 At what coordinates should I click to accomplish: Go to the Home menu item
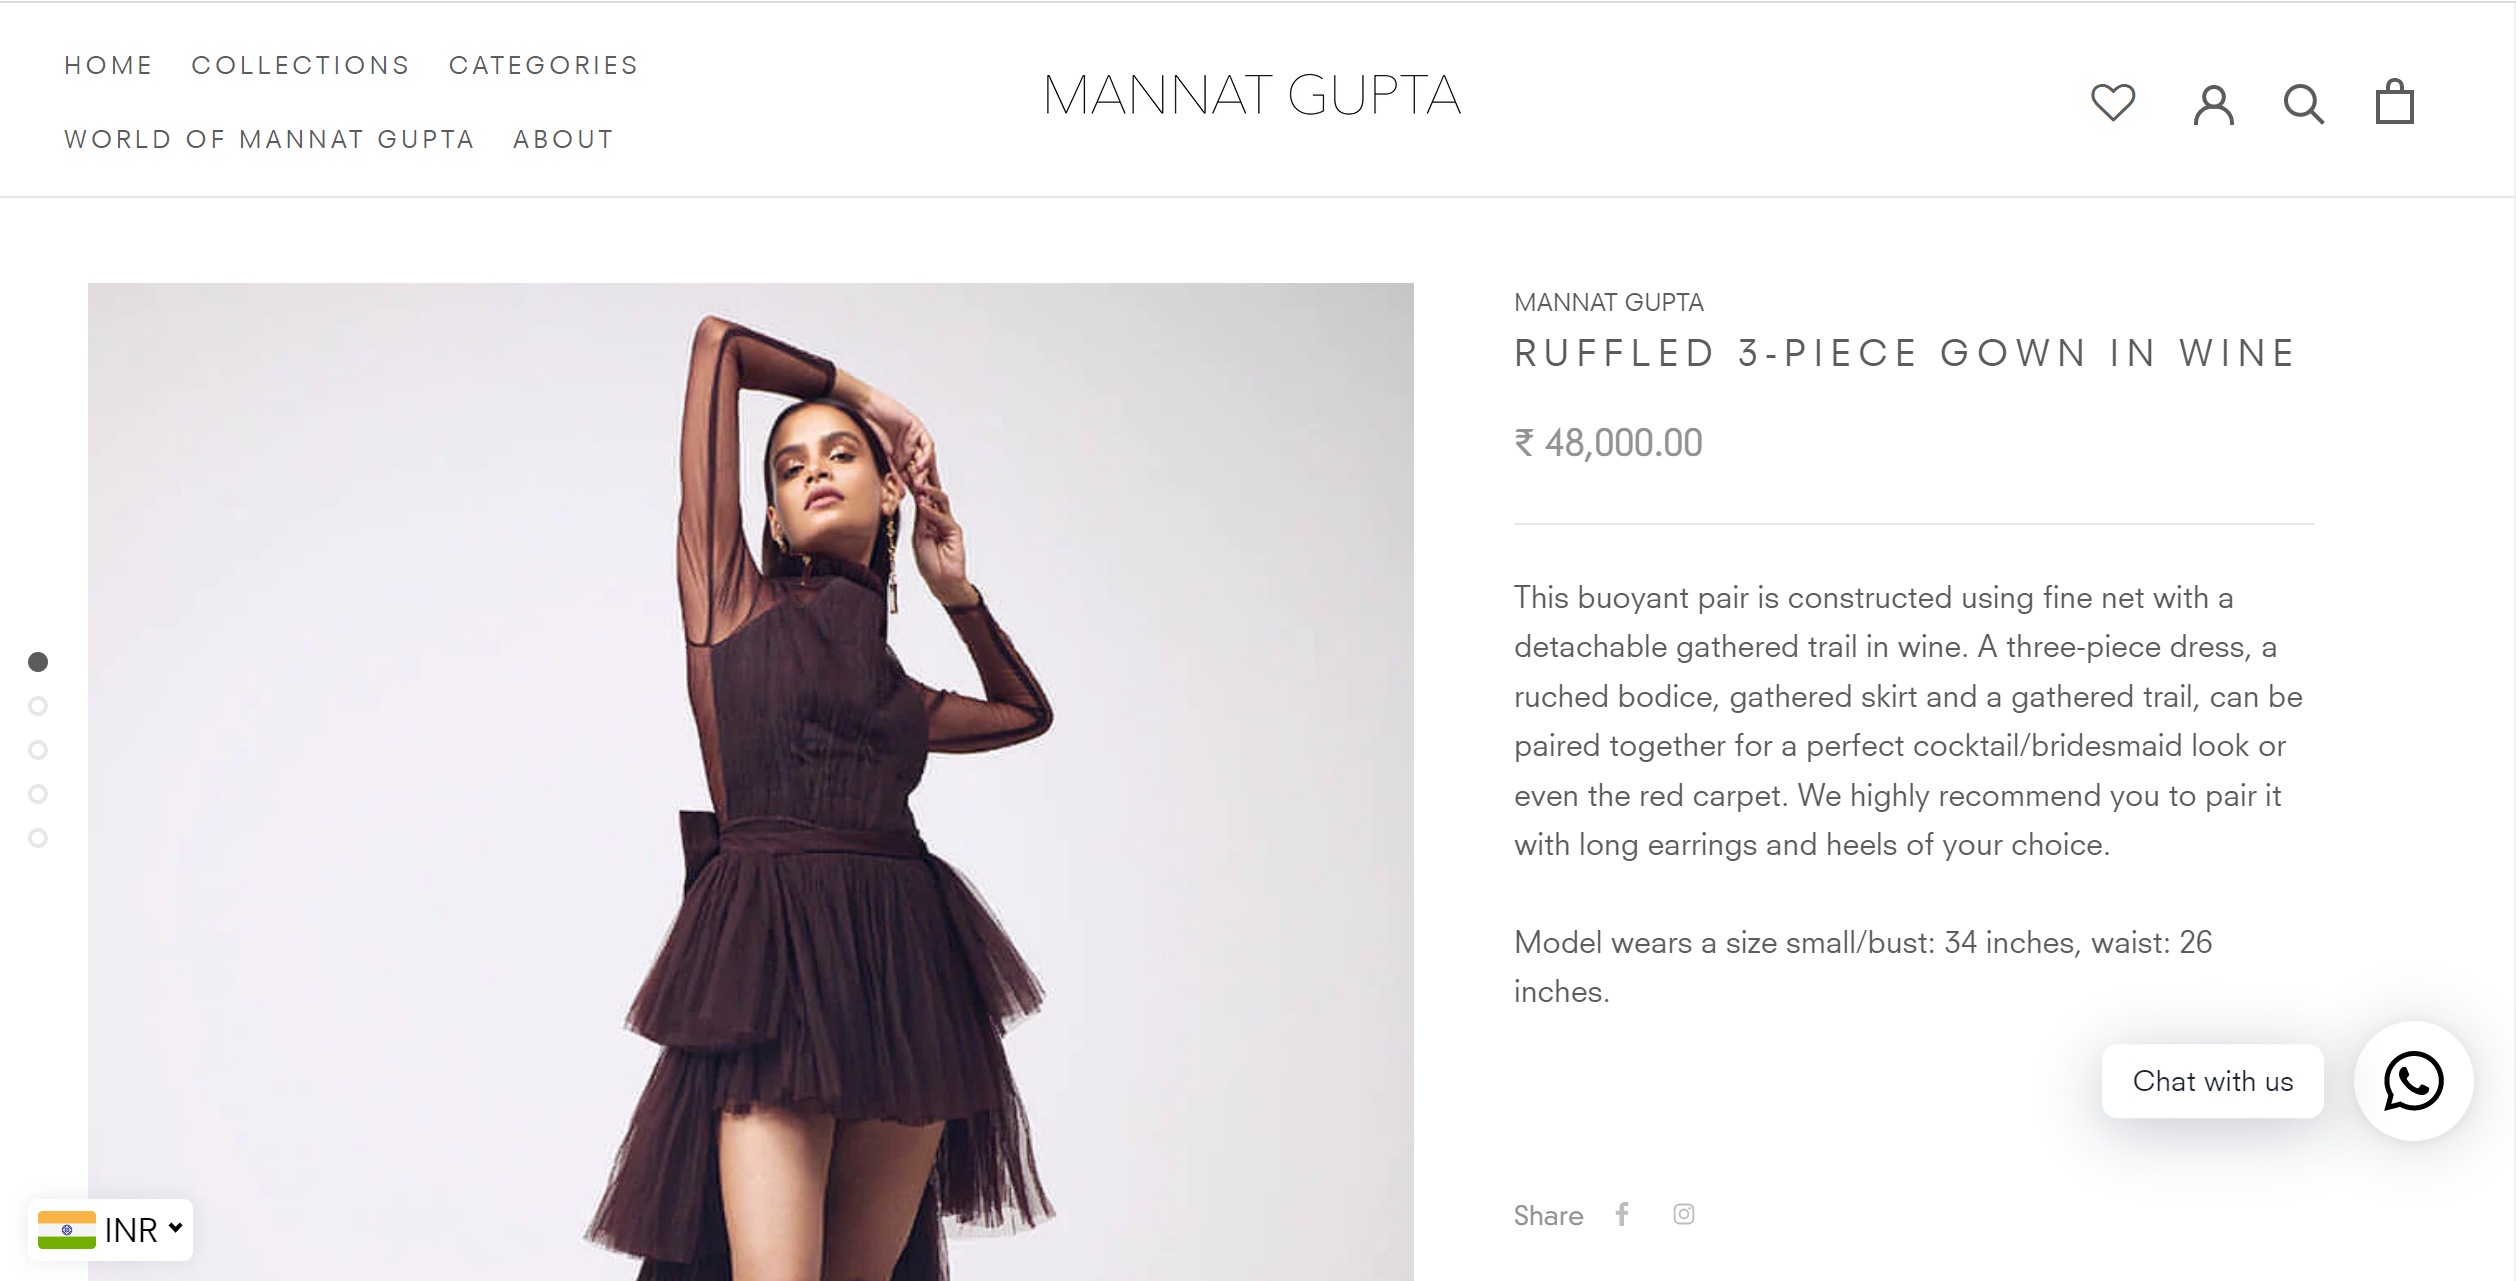(109, 65)
